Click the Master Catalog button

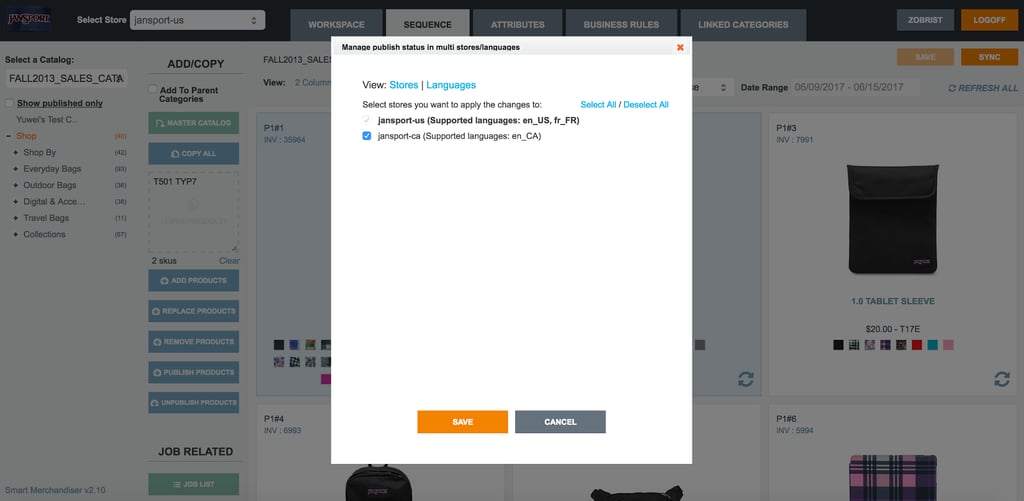(193, 123)
